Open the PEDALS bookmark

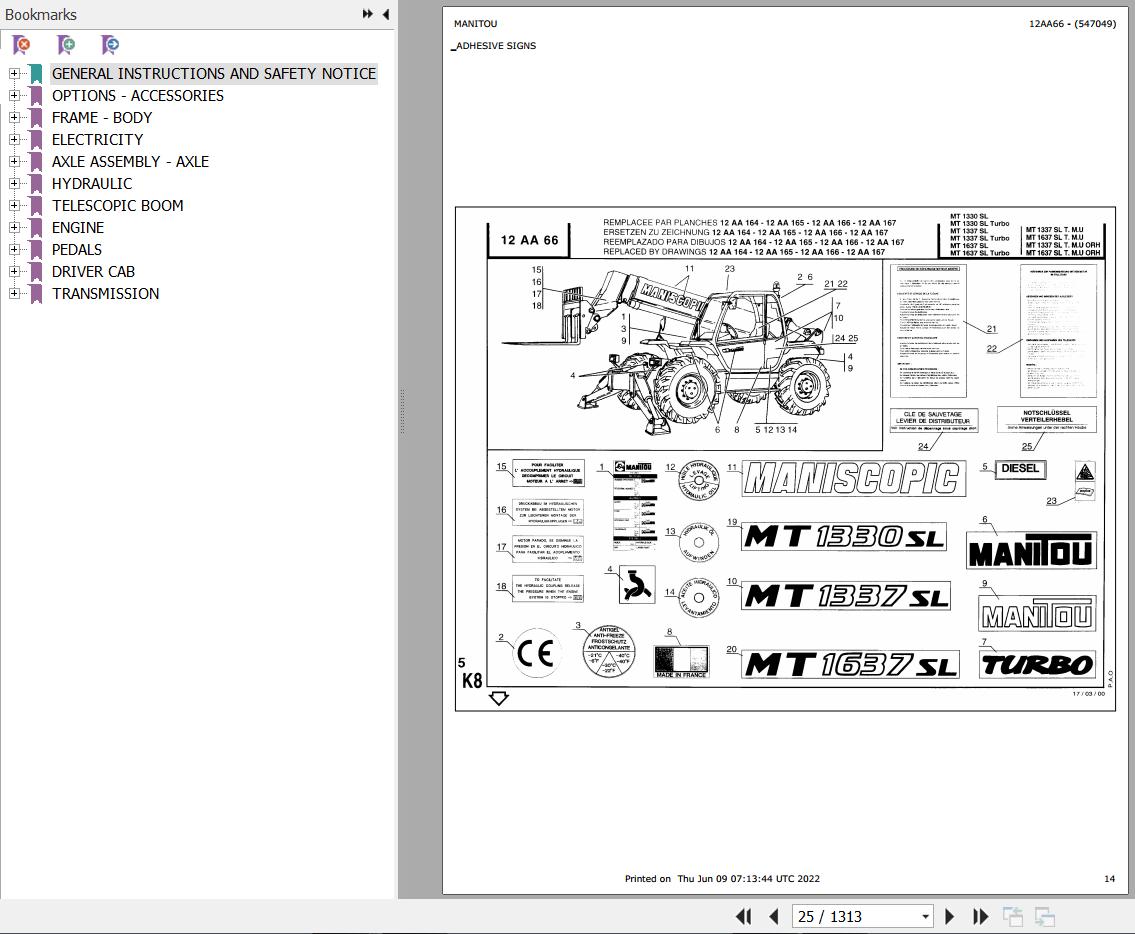77,250
